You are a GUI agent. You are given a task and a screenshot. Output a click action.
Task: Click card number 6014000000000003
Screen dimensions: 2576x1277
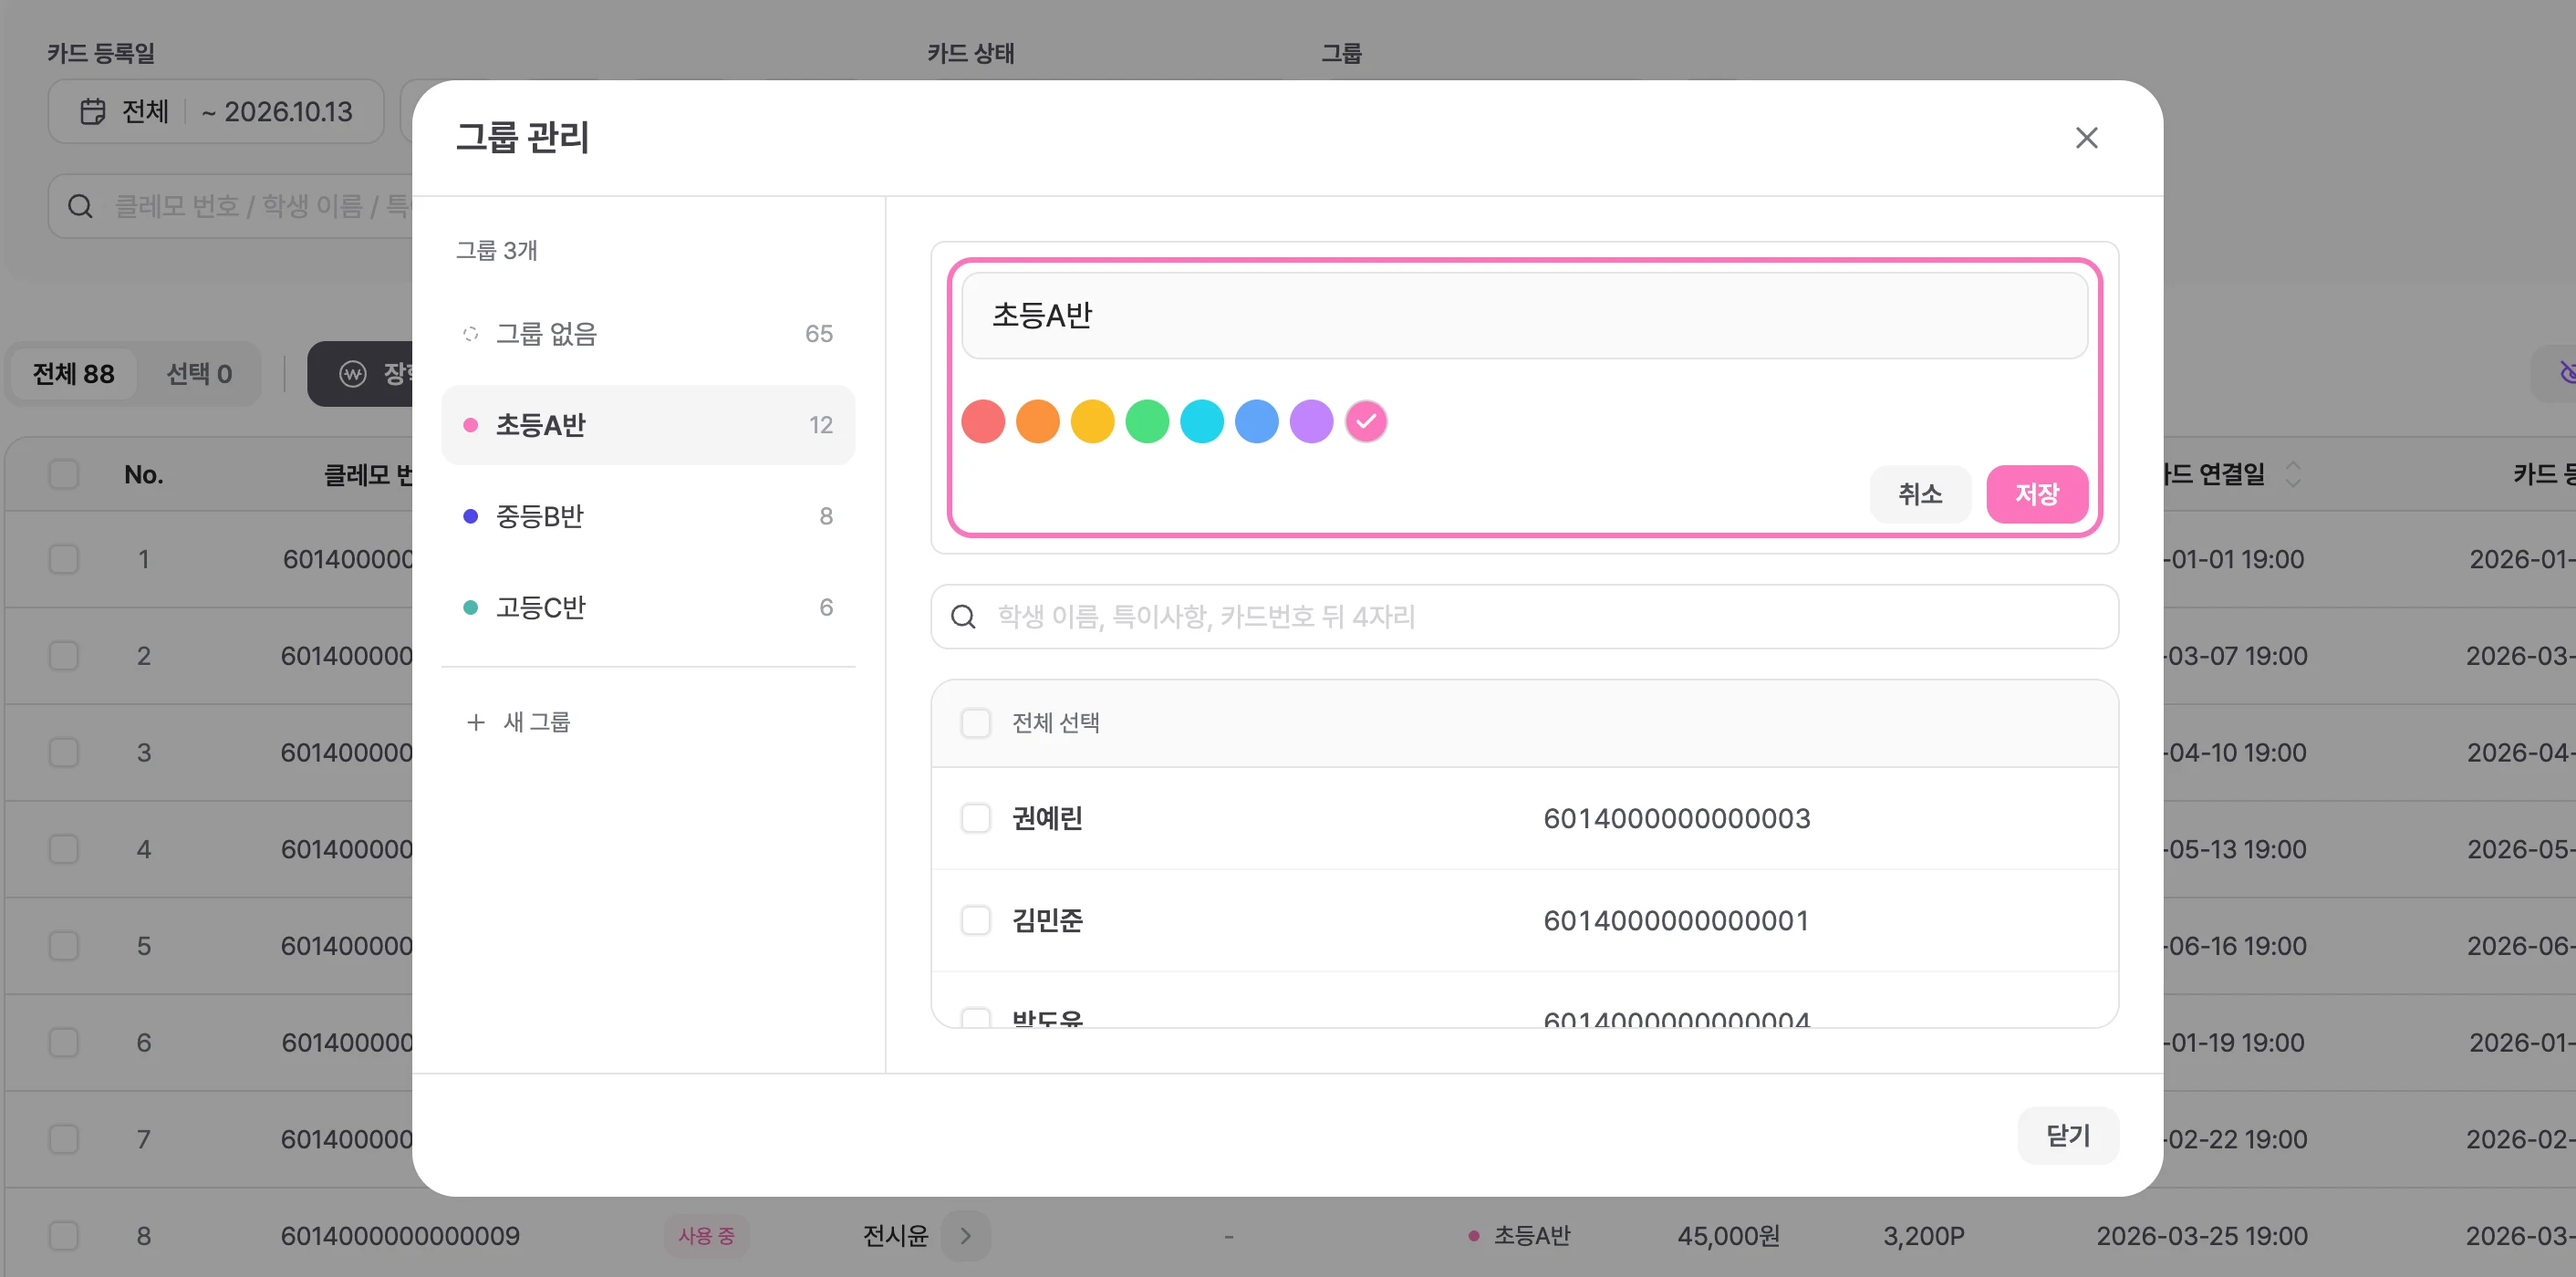(x=1676, y=818)
